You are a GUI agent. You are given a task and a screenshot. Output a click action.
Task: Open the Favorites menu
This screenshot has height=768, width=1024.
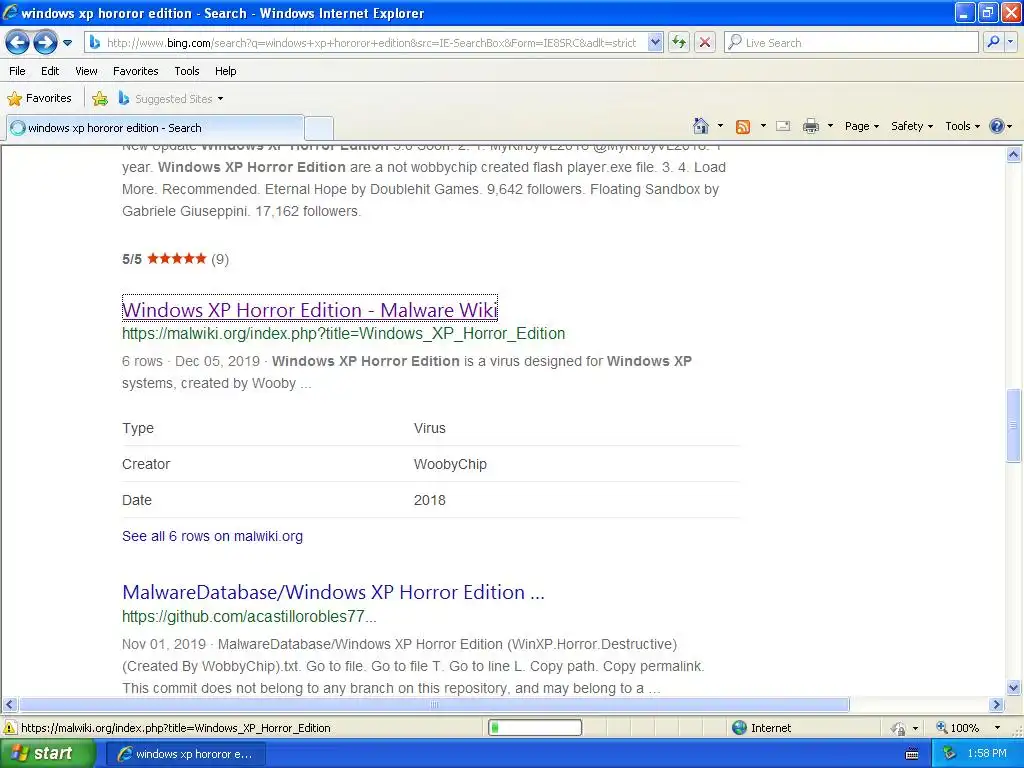(x=136, y=71)
